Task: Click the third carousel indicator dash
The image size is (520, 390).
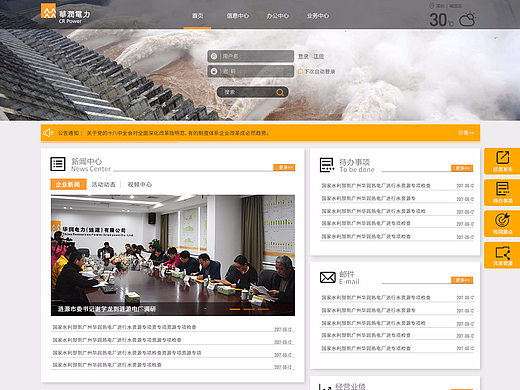Action: [x=263, y=309]
